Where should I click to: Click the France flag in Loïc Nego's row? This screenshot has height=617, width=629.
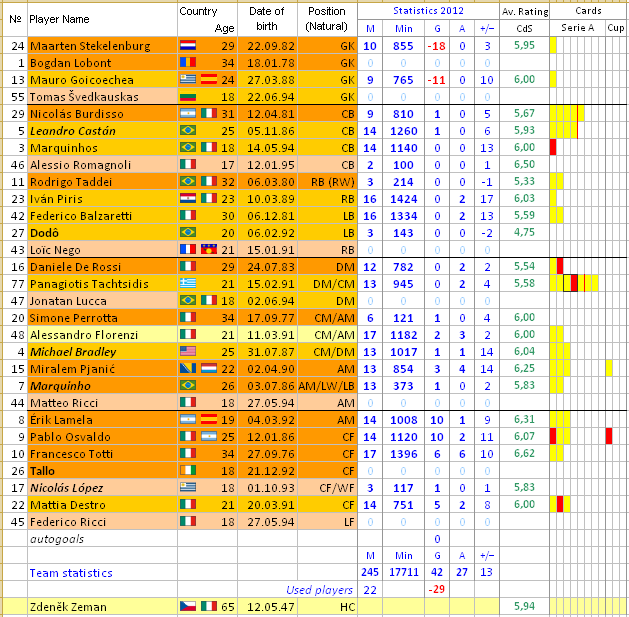coord(188,249)
